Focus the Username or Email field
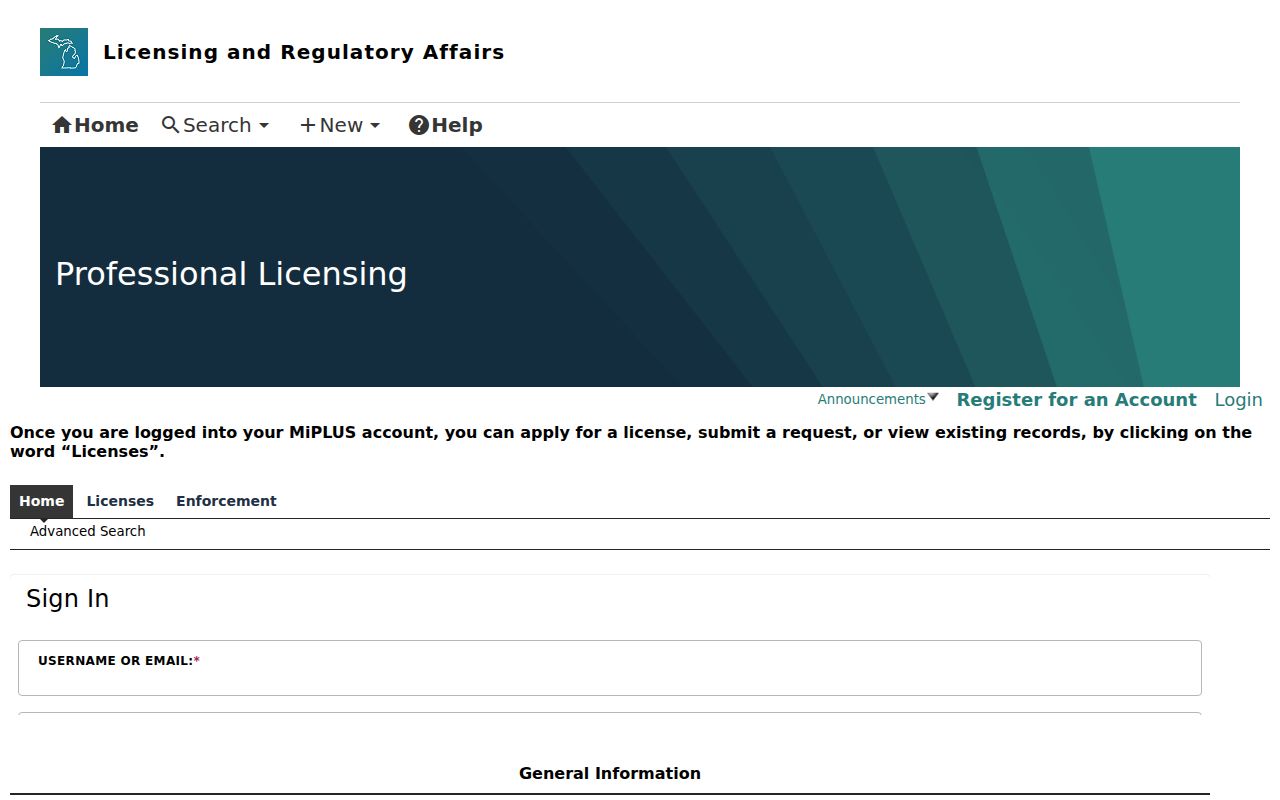 pos(610,668)
